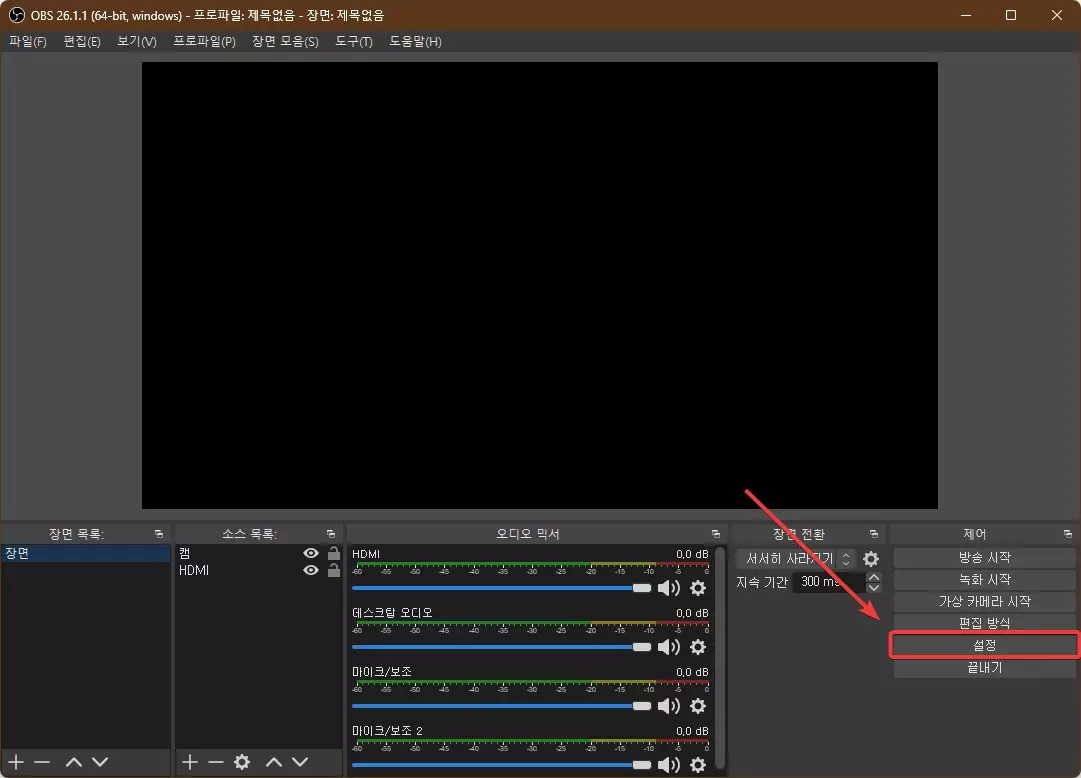The width and height of the screenshot is (1081, 778).
Task: Open the 보기(V) menu
Action: [137, 41]
